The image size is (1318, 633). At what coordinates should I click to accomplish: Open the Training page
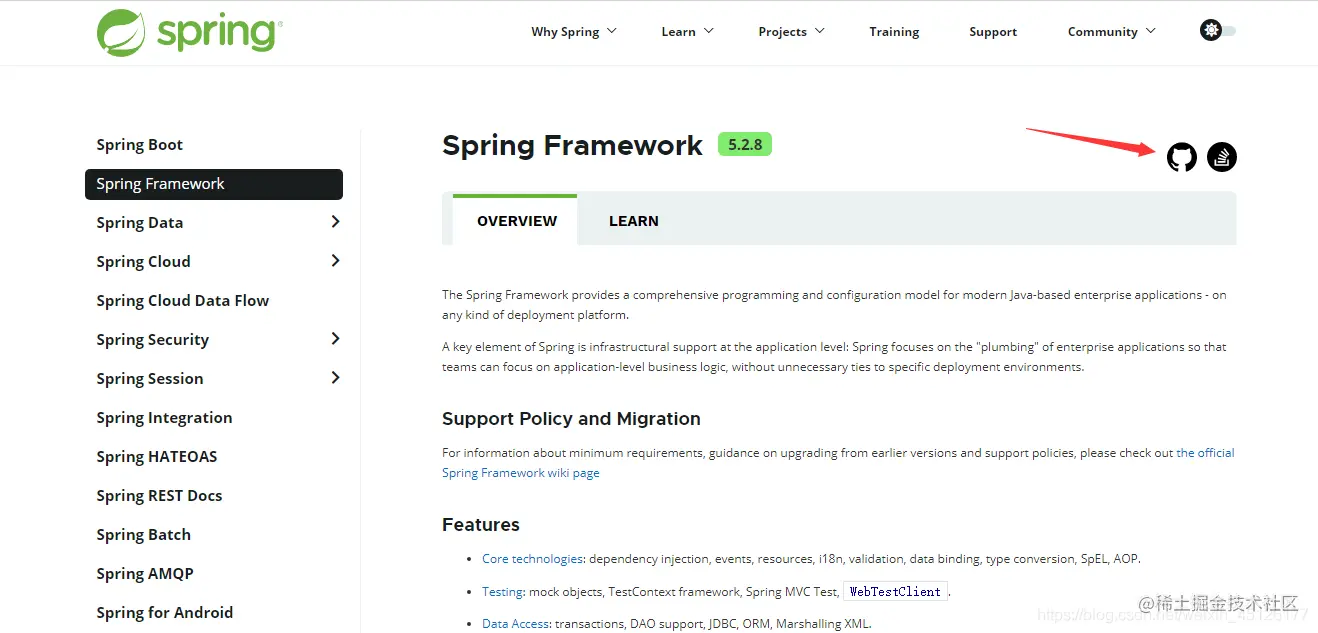click(894, 32)
